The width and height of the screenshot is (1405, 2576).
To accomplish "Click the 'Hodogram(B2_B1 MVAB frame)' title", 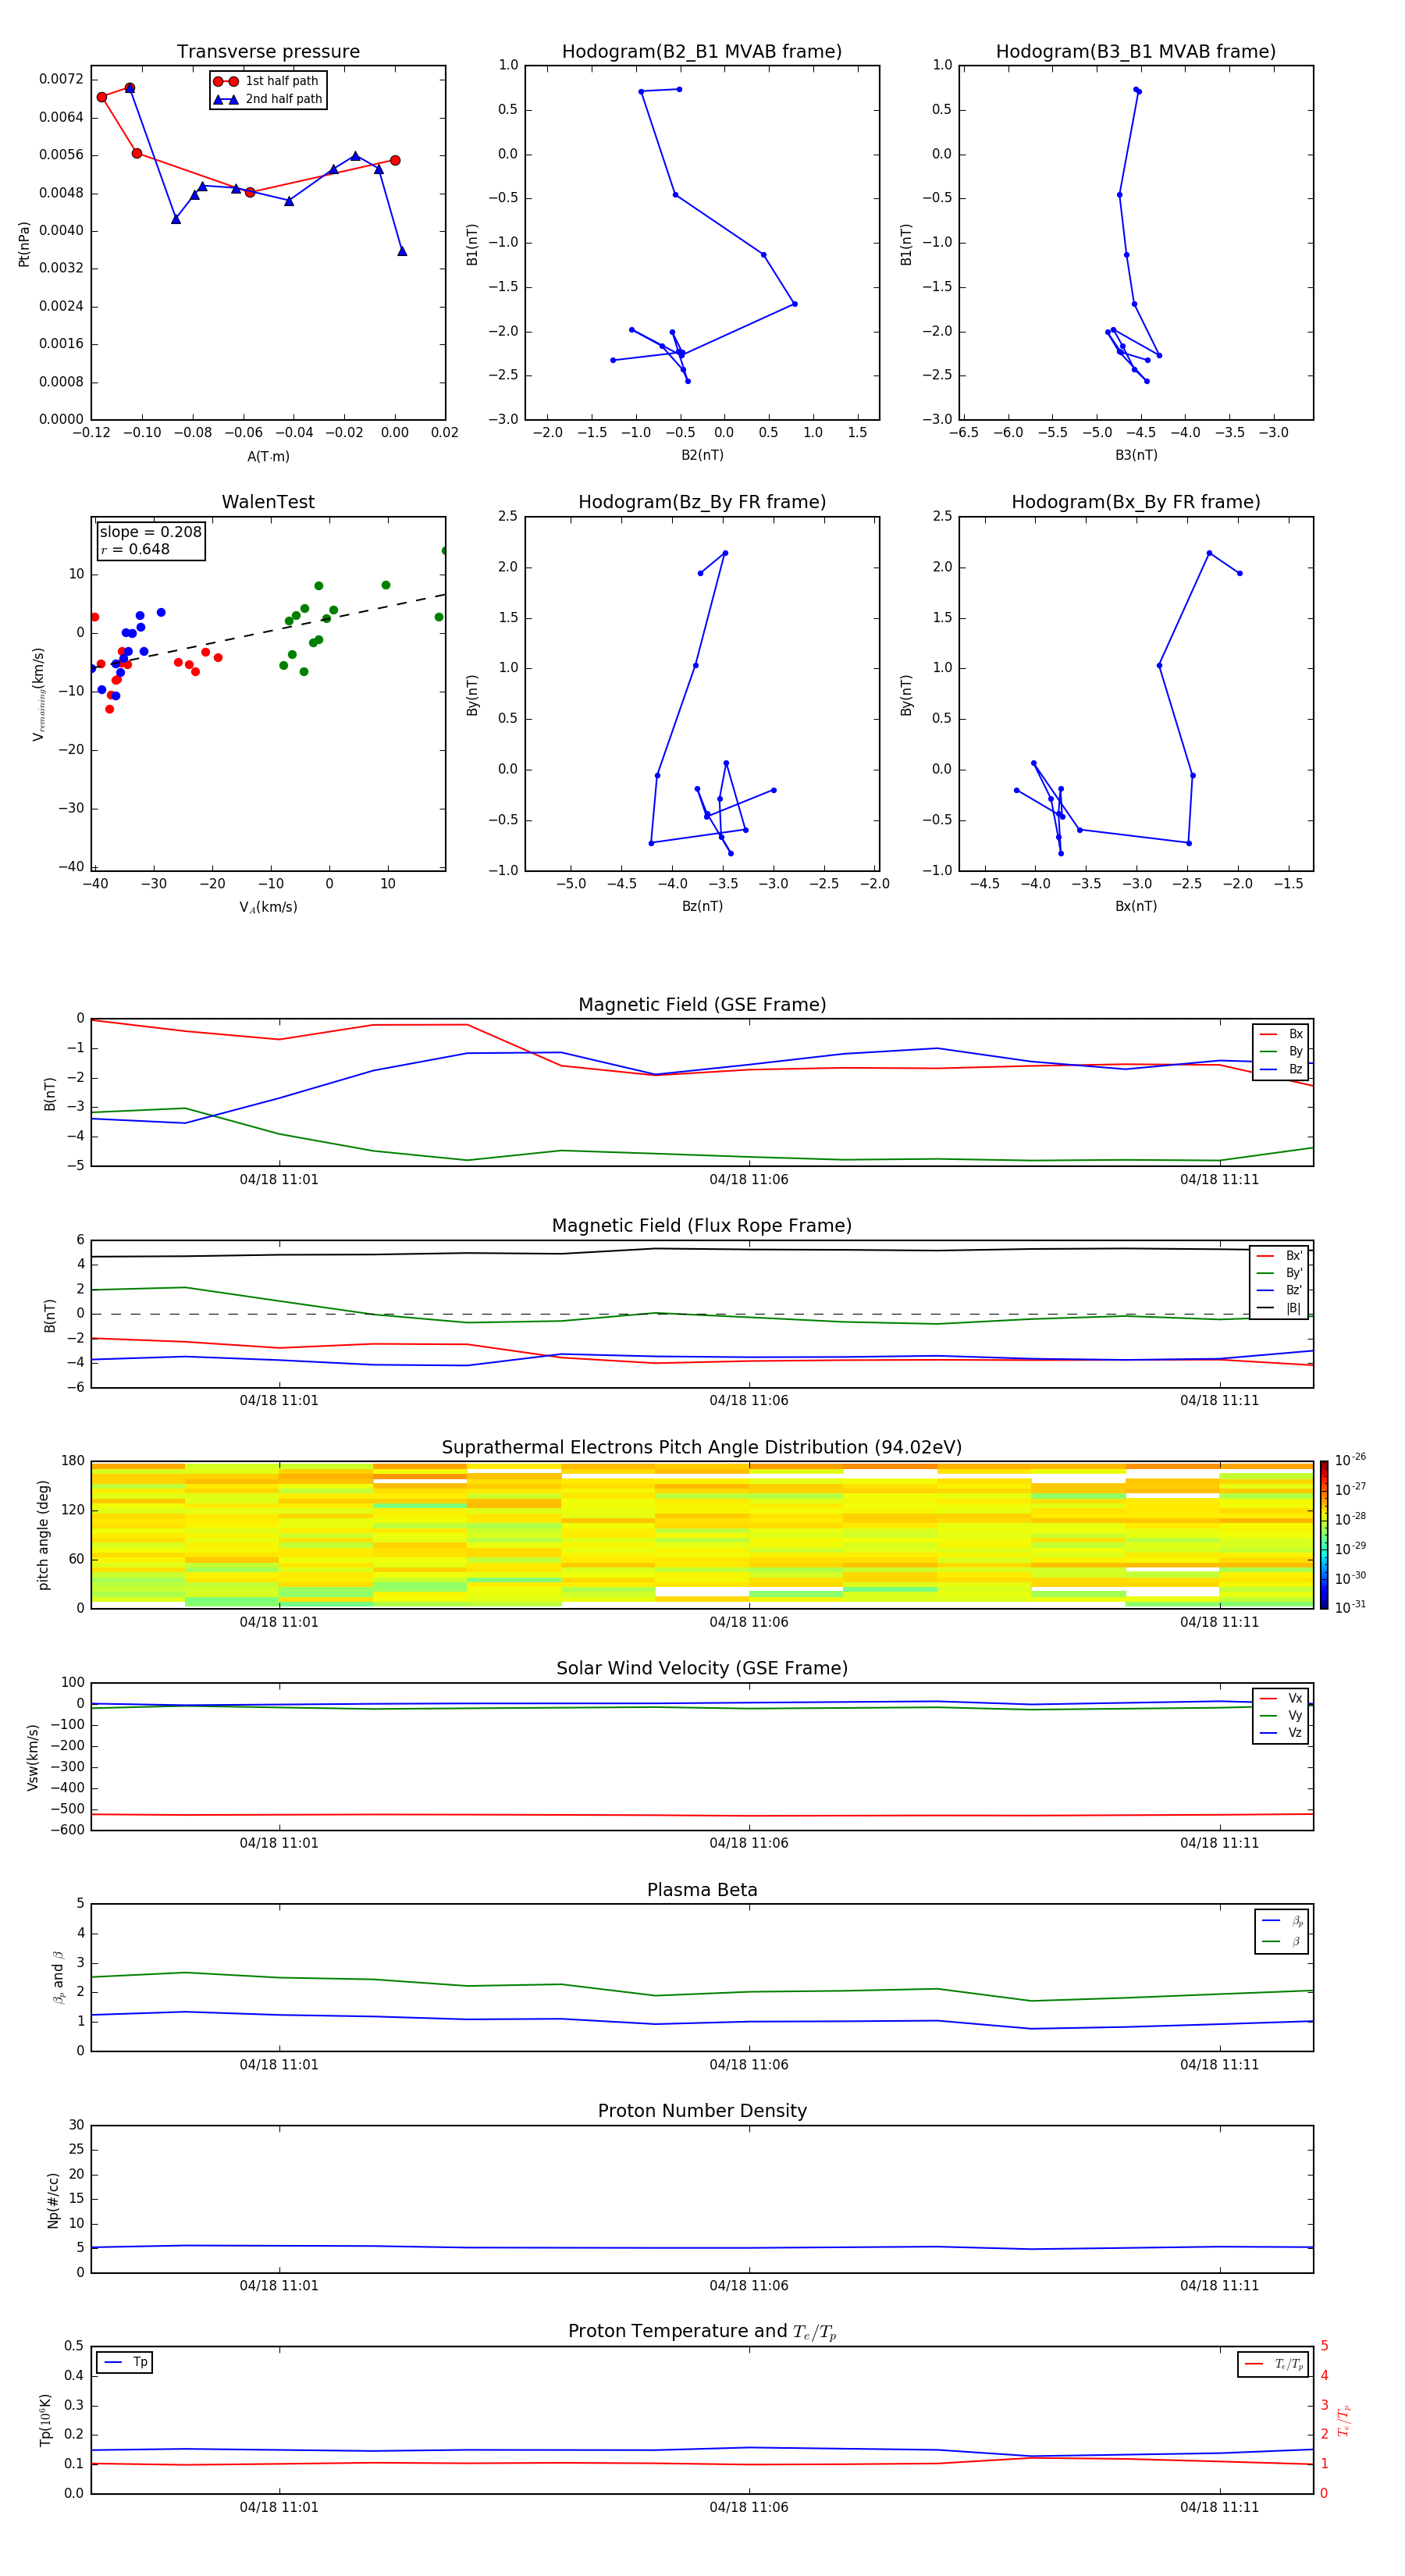I will pyautogui.click(x=702, y=52).
